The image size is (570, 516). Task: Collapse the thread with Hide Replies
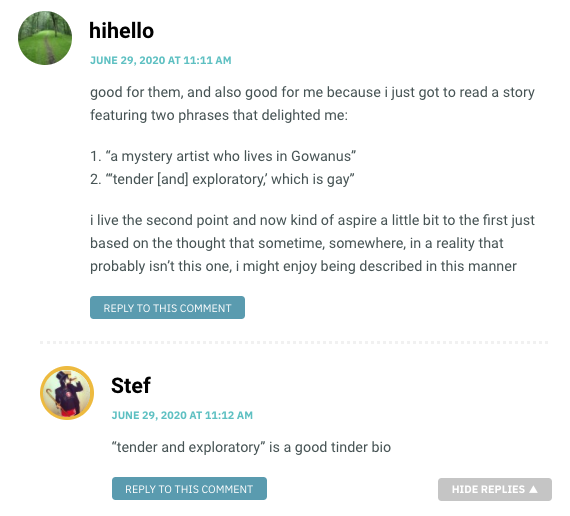(495, 489)
